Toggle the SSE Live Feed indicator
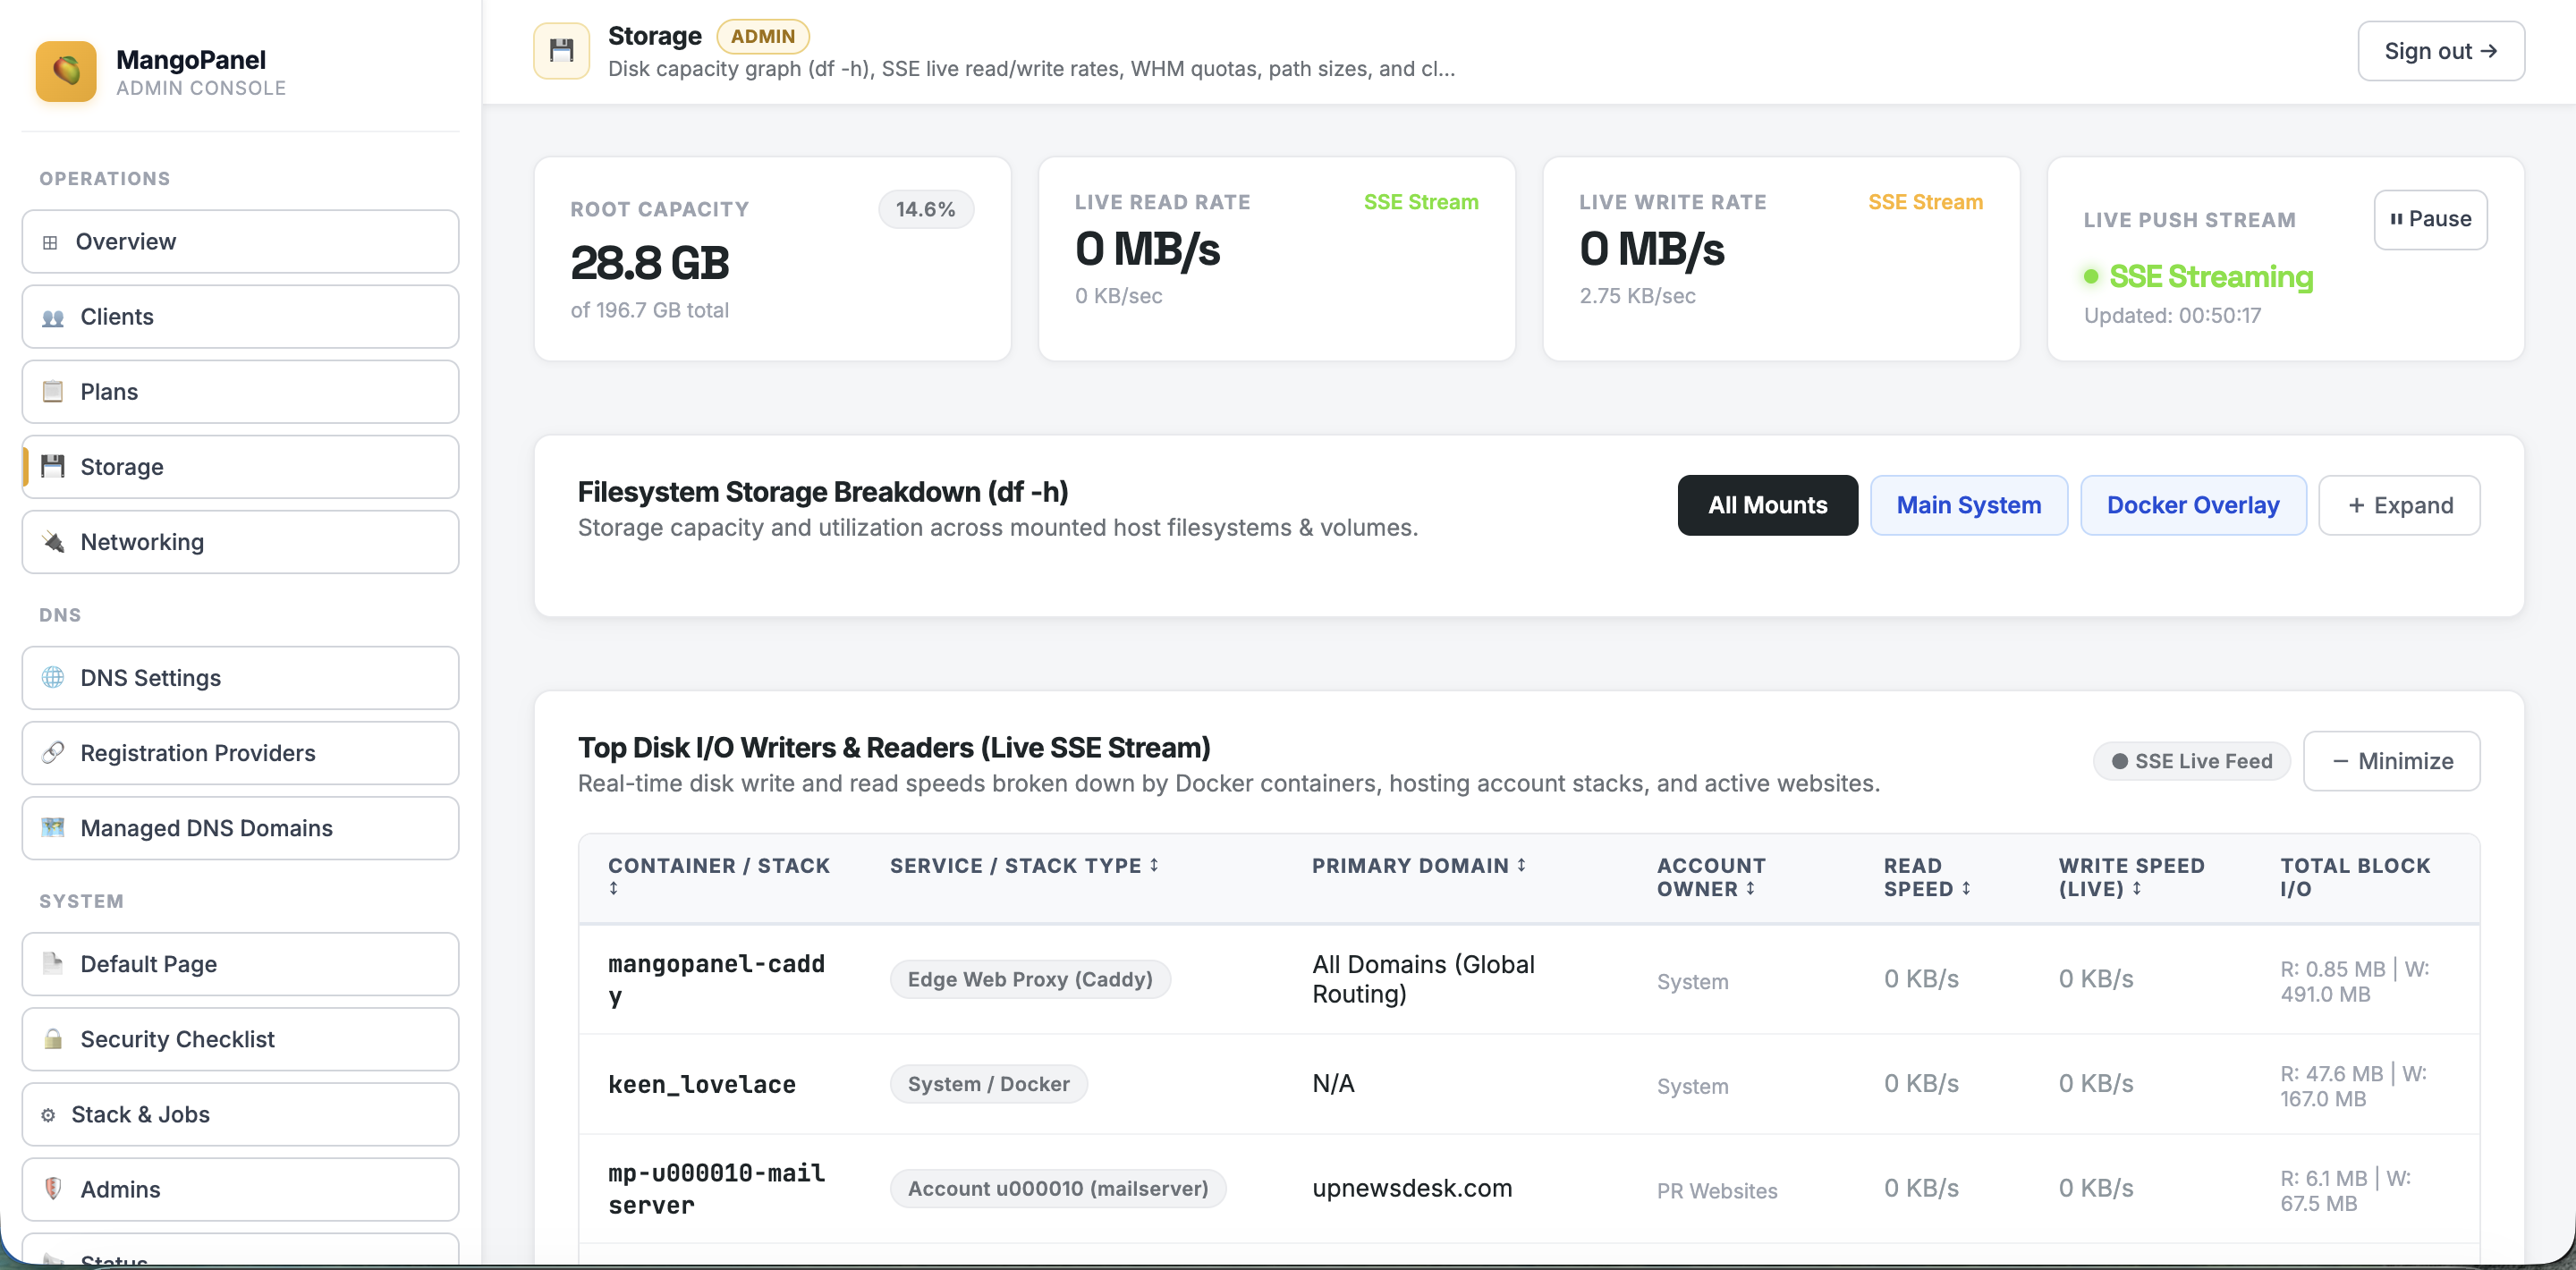The width and height of the screenshot is (2576, 1270). (x=2191, y=761)
